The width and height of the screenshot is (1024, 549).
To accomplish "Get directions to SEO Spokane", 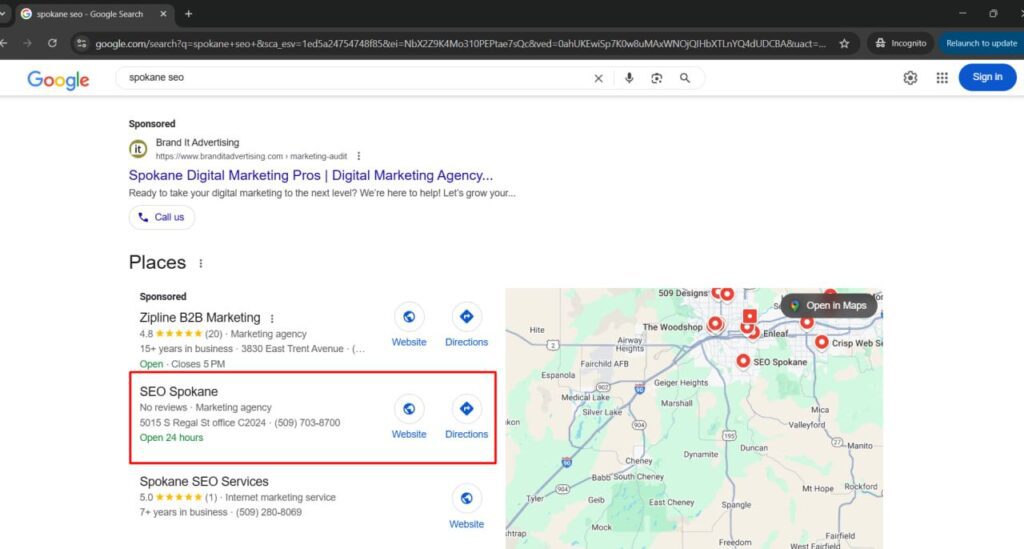I will click(466, 417).
